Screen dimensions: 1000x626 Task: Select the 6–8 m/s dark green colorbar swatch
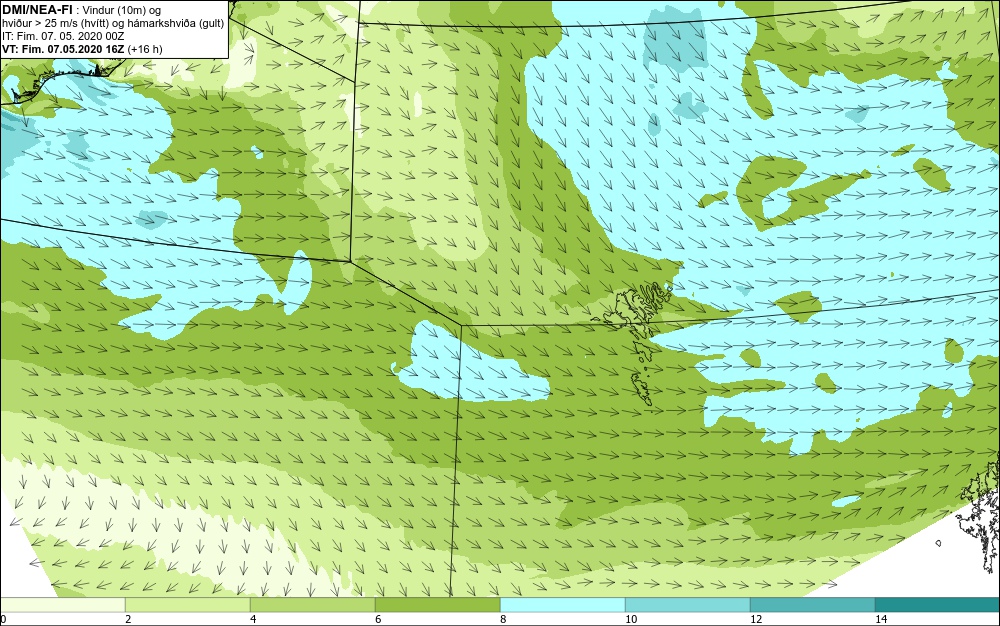pyautogui.click(x=438, y=605)
